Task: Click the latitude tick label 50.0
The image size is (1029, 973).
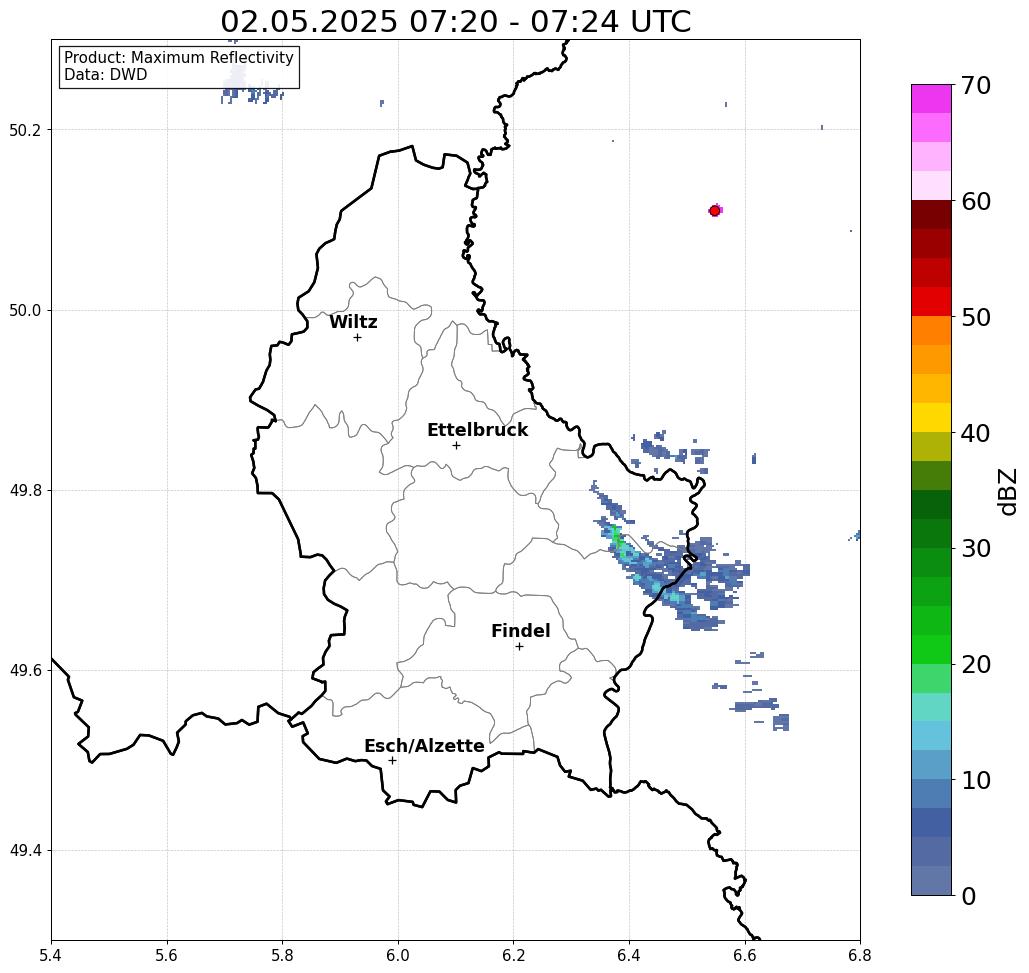Action: (x=25, y=310)
